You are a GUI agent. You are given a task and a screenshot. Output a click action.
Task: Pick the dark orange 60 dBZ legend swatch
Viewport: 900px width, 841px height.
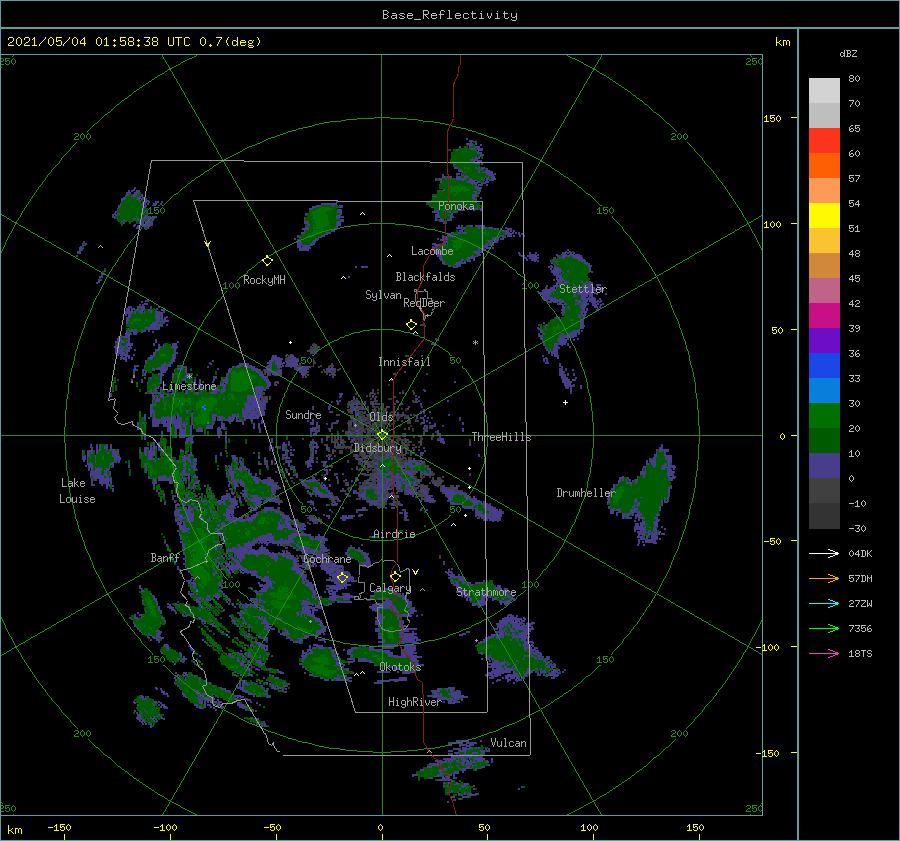[824, 165]
